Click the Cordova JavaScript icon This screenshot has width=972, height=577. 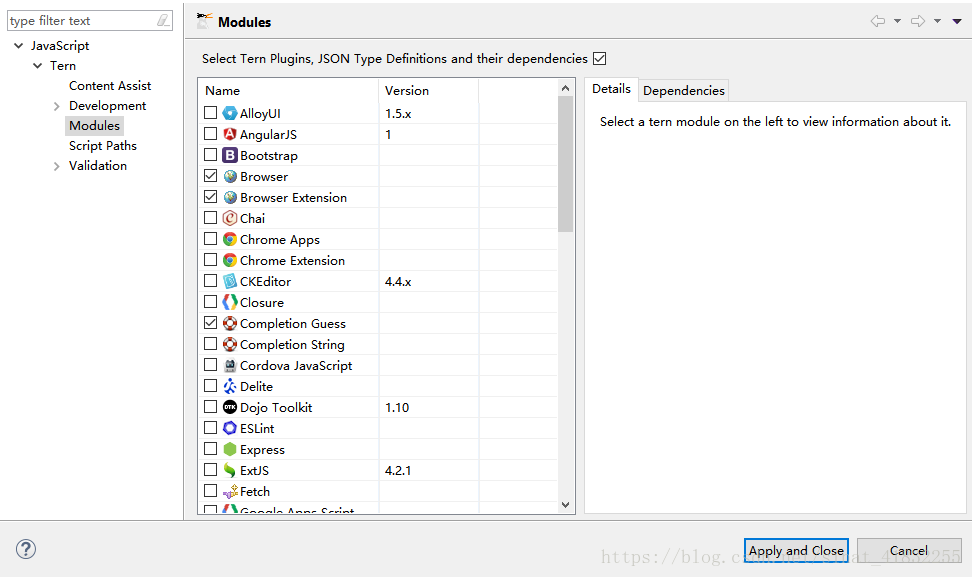coord(230,366)
